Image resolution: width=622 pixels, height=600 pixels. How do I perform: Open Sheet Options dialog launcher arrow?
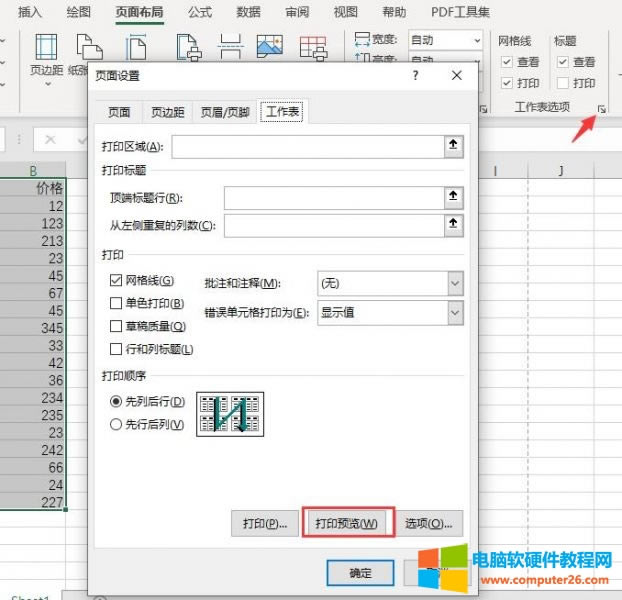pyautogui.click(x=602, y=108)
